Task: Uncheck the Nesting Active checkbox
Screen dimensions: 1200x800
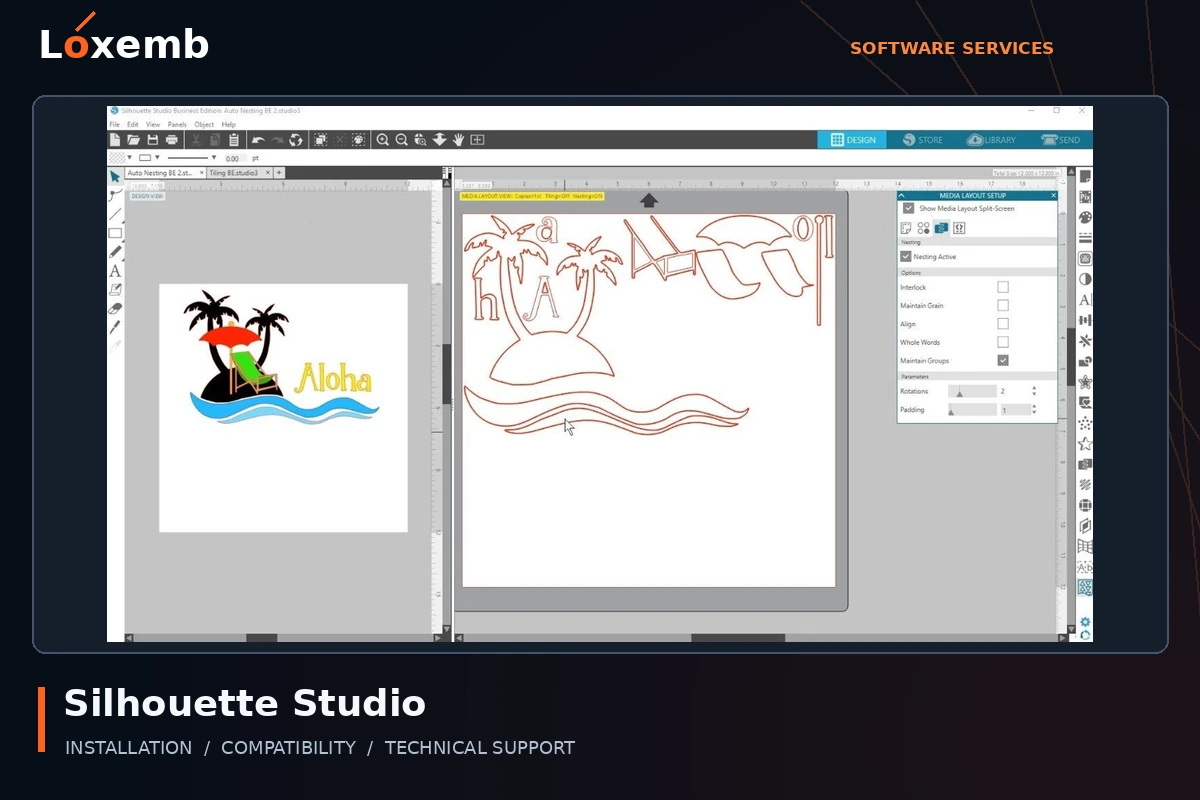Action: (x=905, y=256)
